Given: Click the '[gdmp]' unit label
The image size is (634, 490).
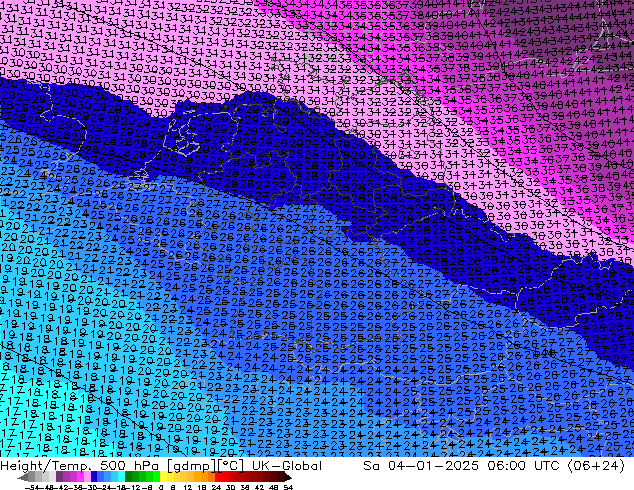Looking at the screenshot, I should [x=191, y=466].
